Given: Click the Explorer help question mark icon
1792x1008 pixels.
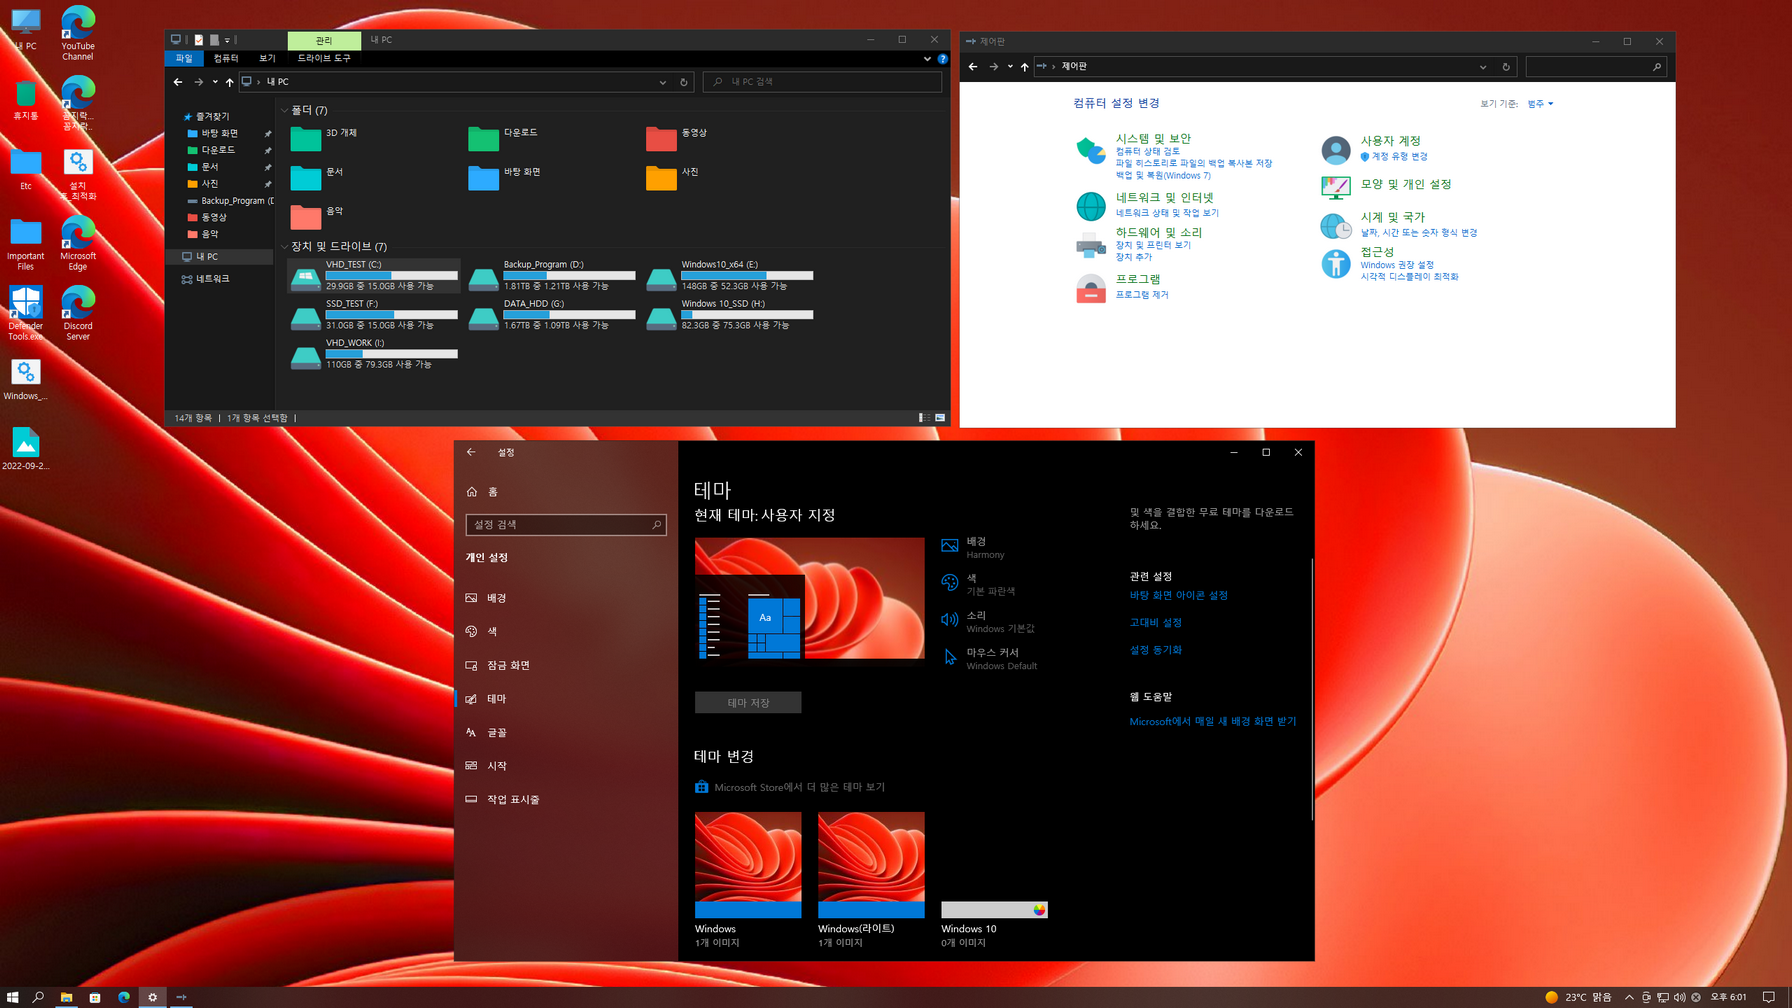Looking at the screenshot, I should click(x=942, y=59).
